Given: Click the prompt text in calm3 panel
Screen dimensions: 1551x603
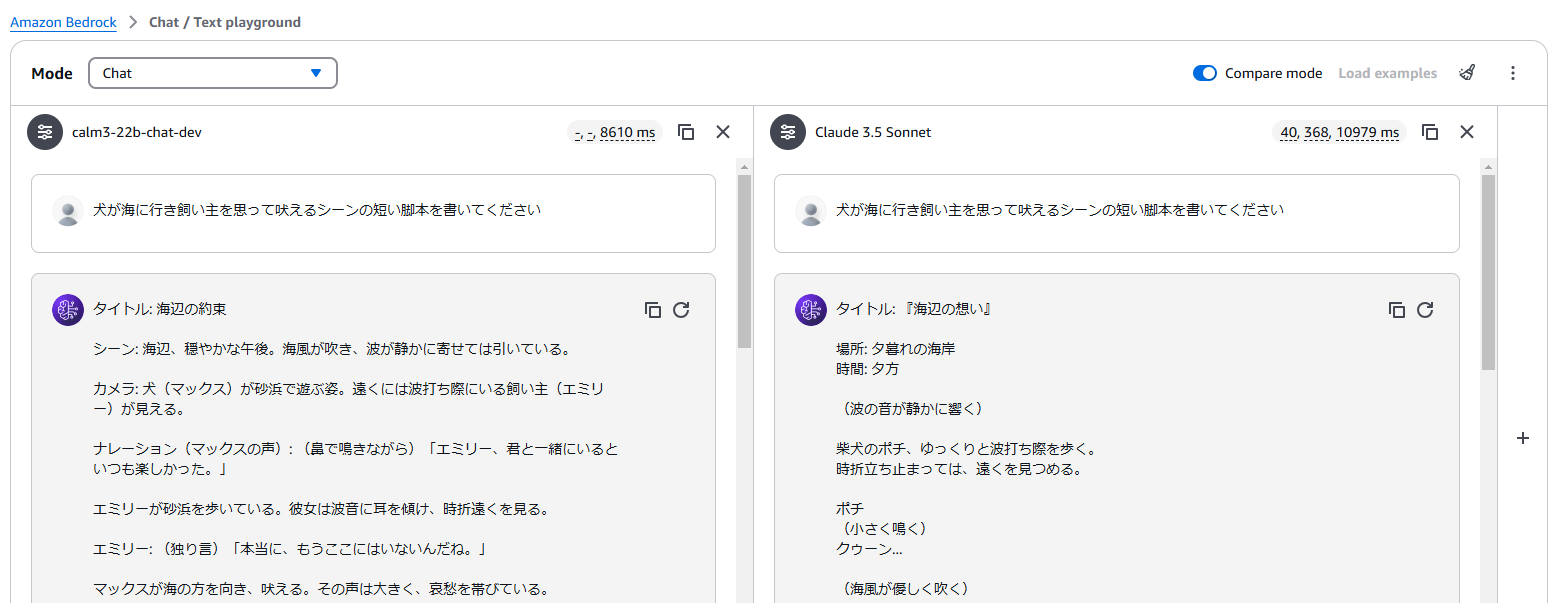Looking at the screenshot, I should [317, 211].
